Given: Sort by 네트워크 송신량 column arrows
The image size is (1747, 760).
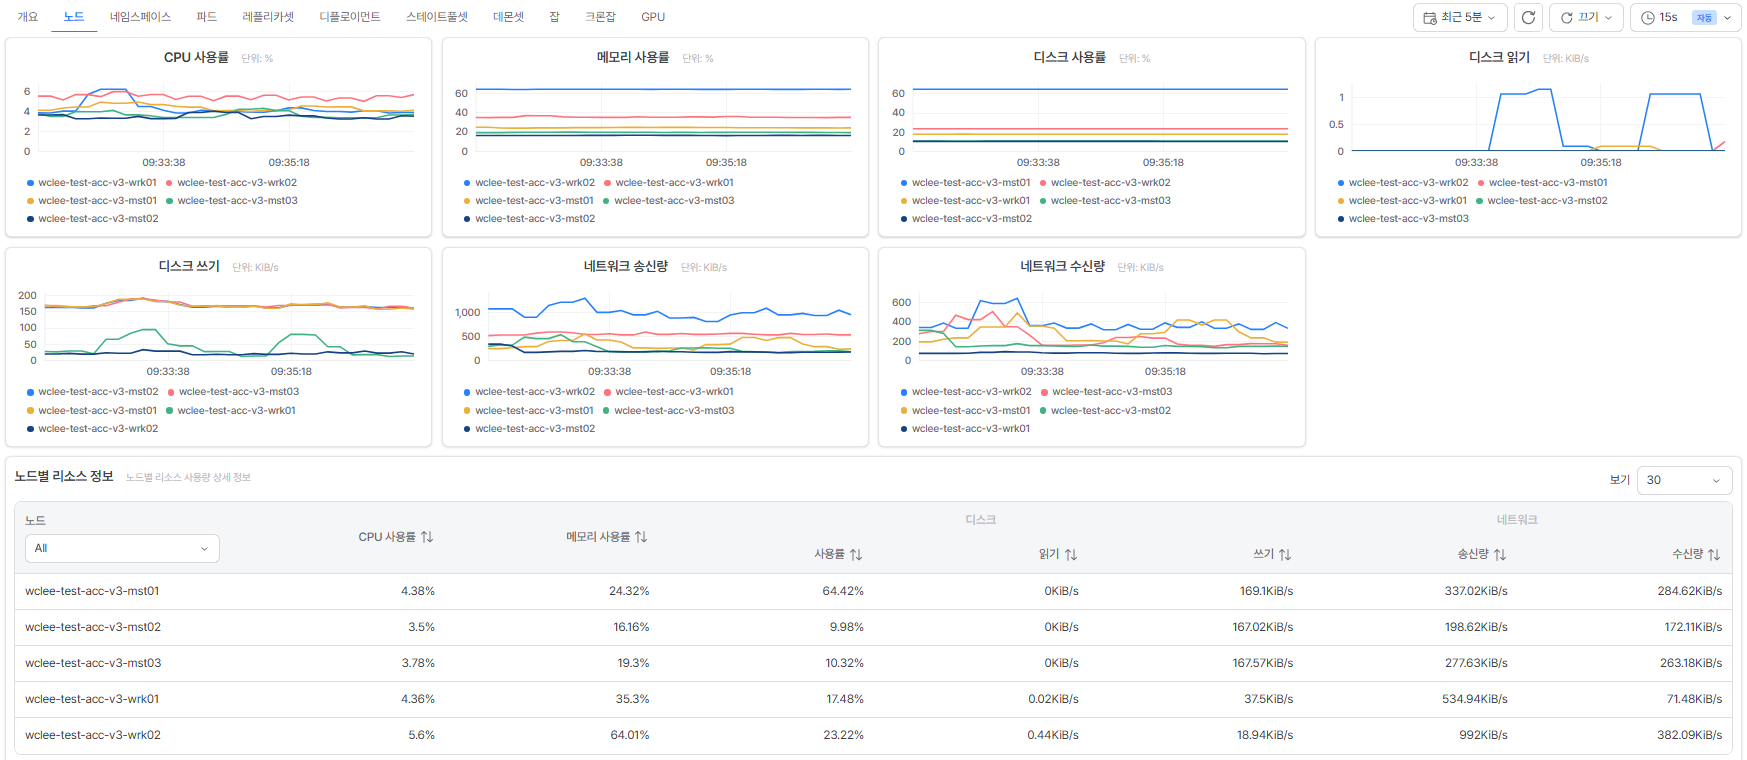Looking at the screenshot, I should coord(1500,554).
